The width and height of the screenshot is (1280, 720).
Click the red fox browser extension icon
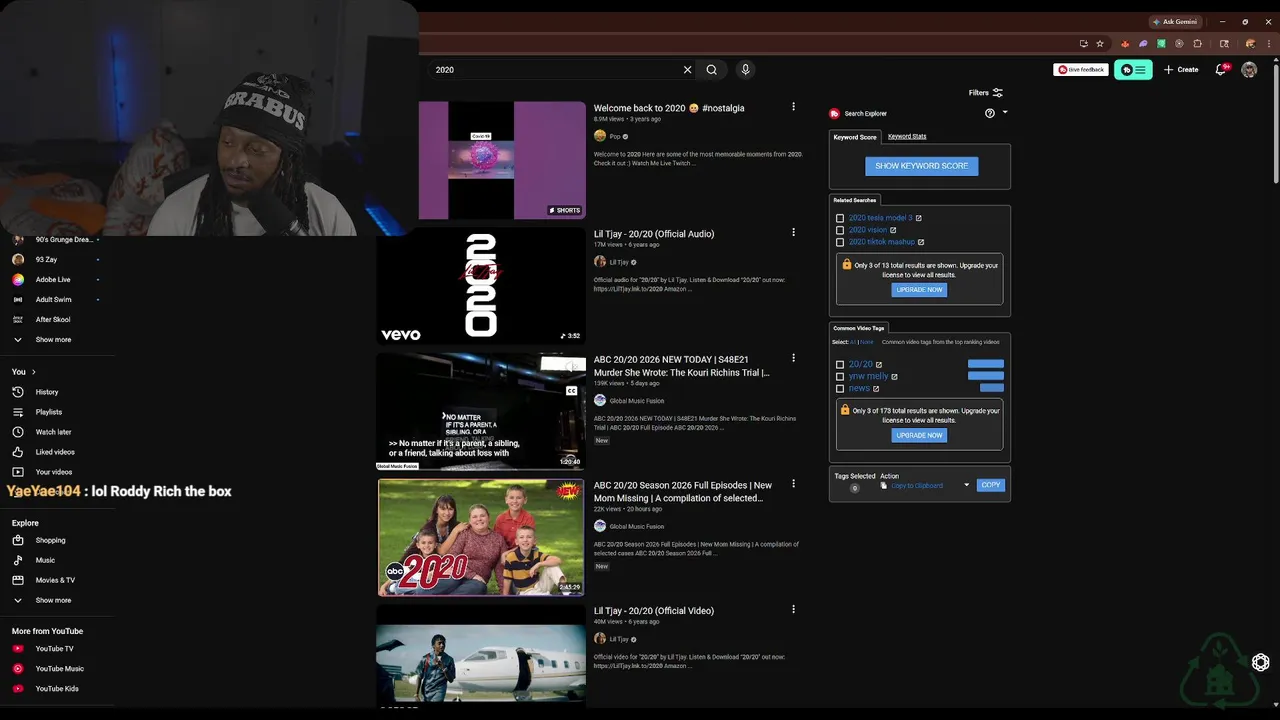tap(1126, 44)
